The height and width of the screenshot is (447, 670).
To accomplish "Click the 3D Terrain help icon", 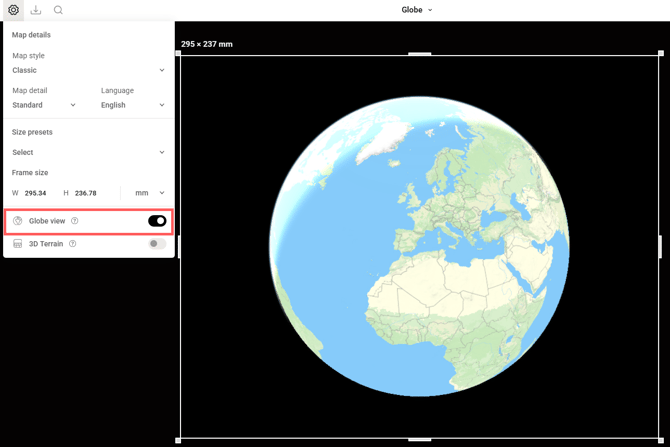I will click(72, 244).
